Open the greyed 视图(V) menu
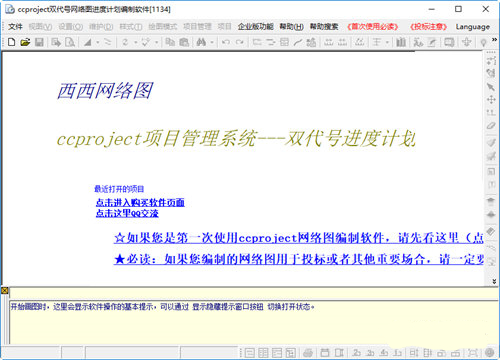Viewport: 500px width, 360px height. tap(40, 27)
